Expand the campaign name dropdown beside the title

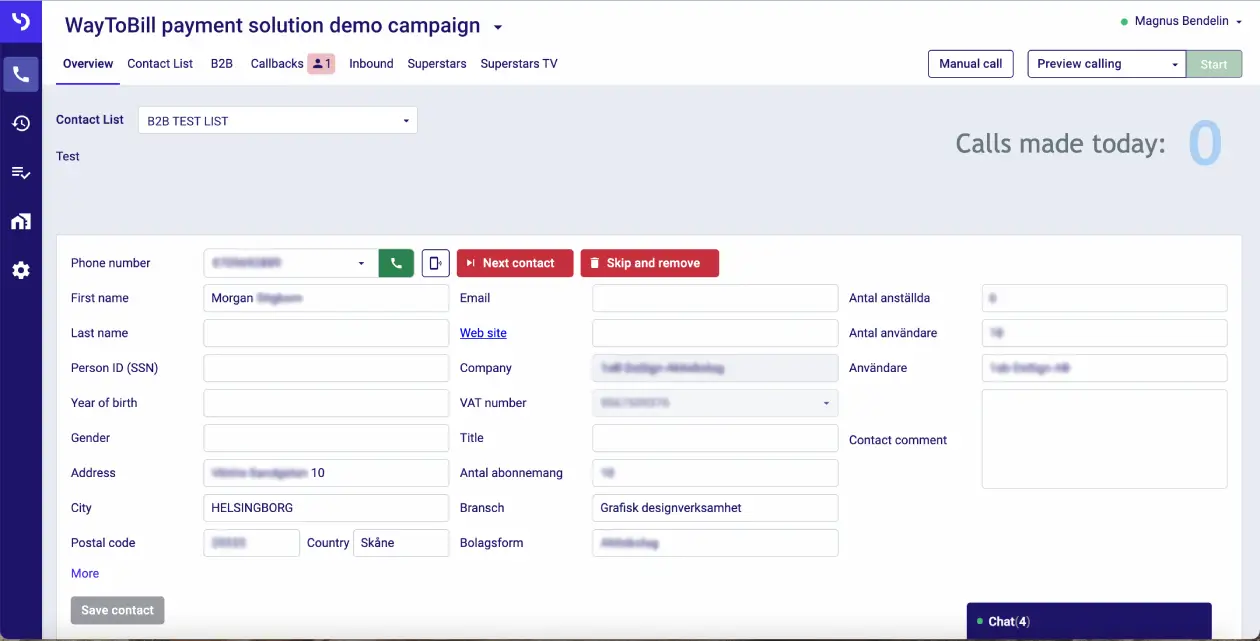497,27
